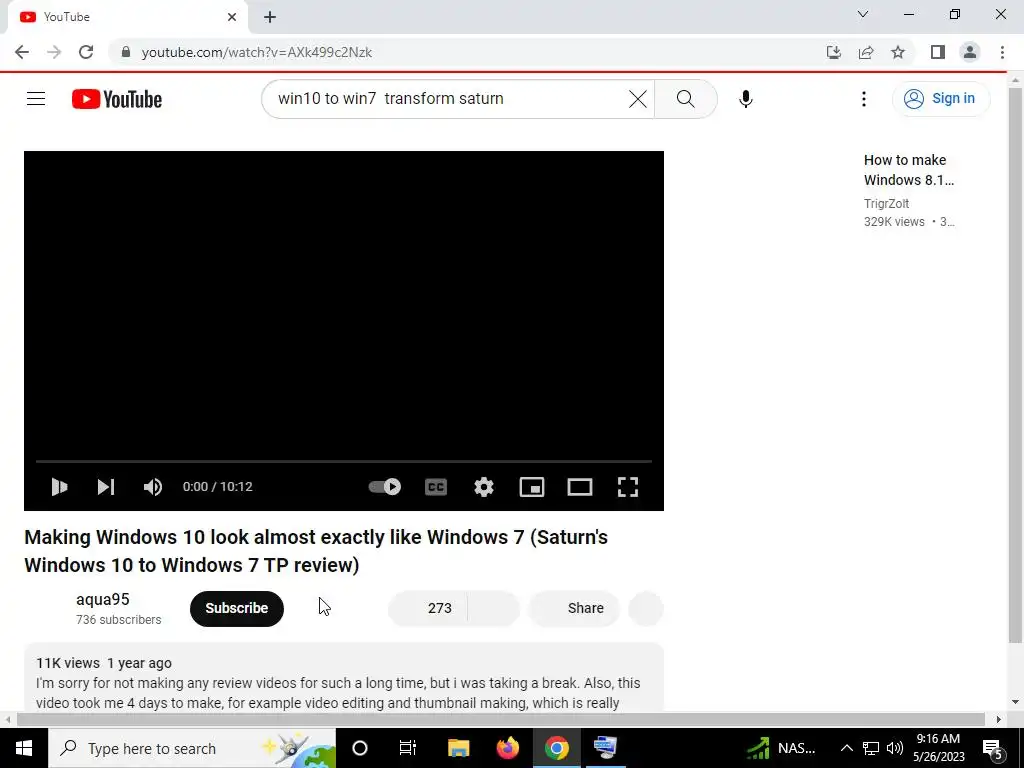Launch Firefox from the taskbar
1024x768 pixels.
point(507,748)
